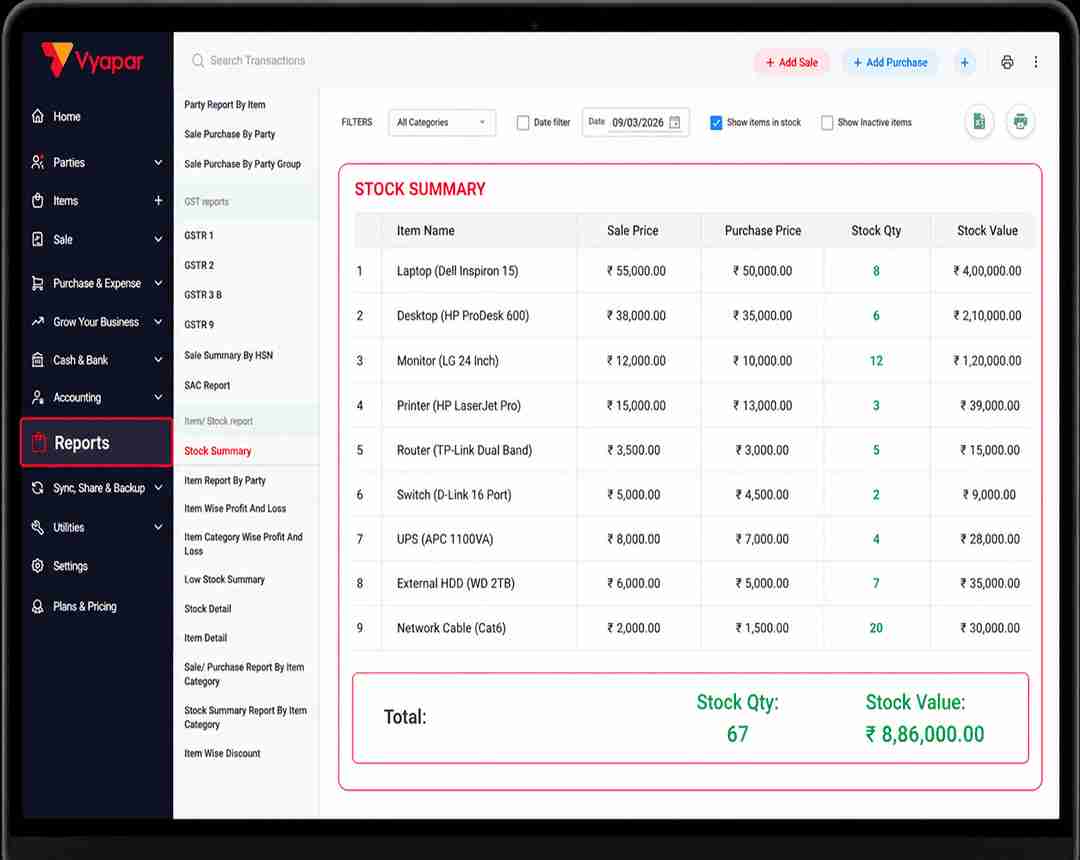The height and width of the screenshot is (860, 1080).
Task: Export stock summary to Excel
Action: click(979, 122)
